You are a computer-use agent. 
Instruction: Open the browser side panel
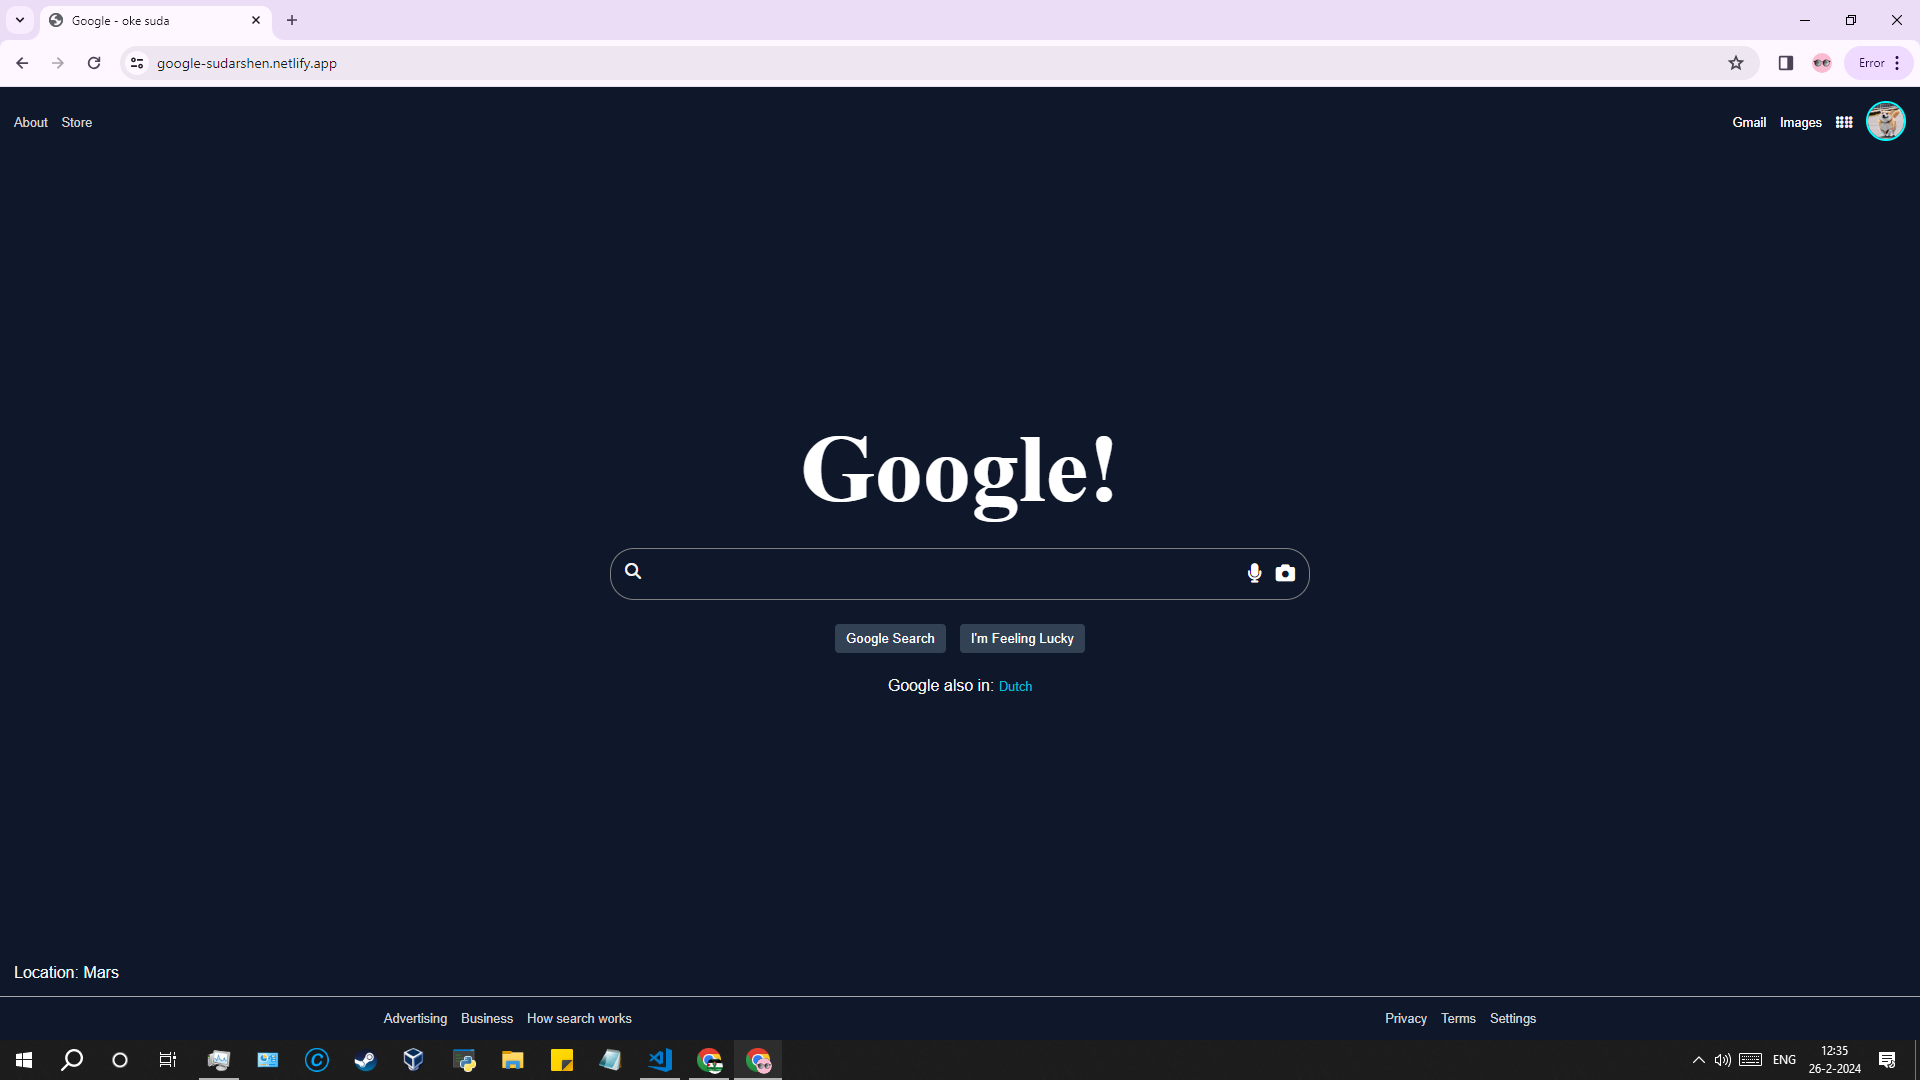point(1786,63)
